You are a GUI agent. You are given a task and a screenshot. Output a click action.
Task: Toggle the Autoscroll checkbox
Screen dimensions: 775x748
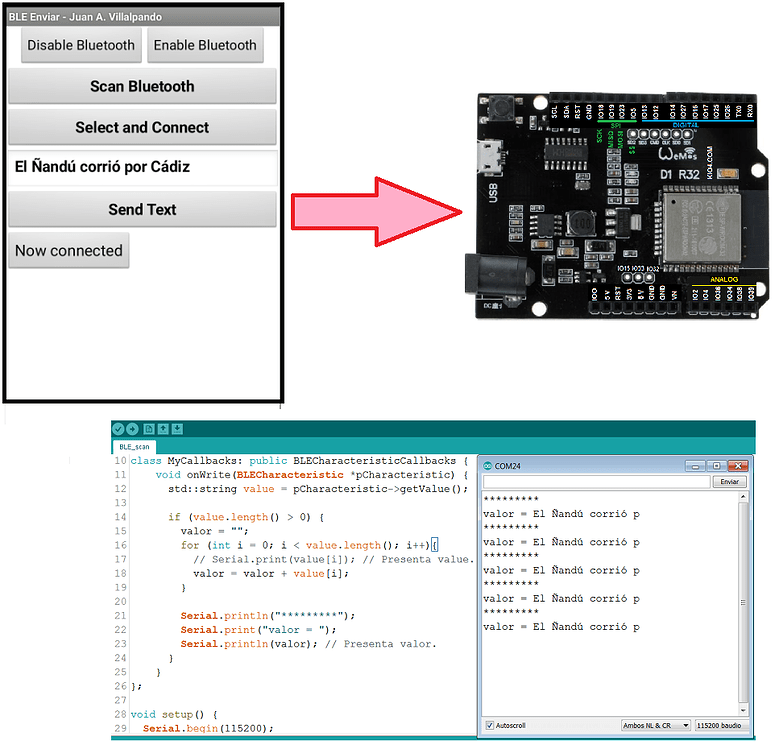(489, 725)
